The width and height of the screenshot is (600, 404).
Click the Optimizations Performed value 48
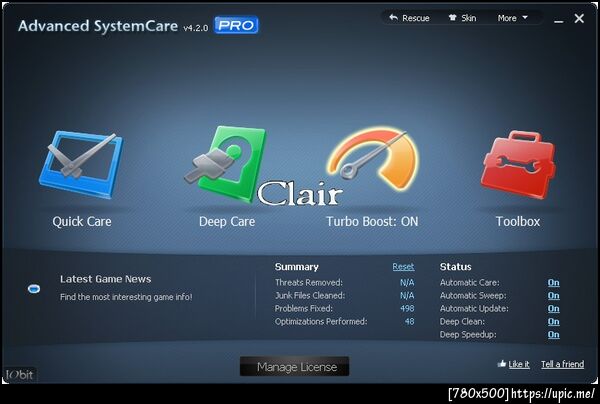(x=409, y=321)
